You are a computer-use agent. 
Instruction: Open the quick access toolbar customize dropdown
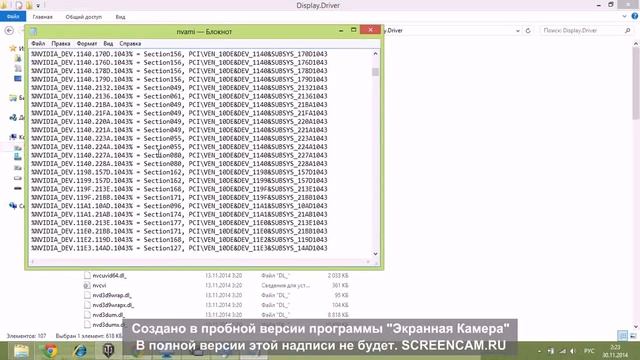point(38,6)
